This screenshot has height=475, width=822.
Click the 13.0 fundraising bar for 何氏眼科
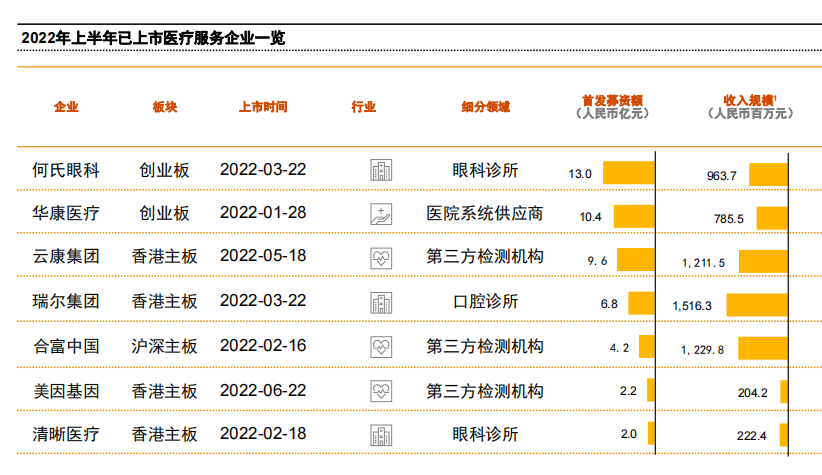[629, 173]
